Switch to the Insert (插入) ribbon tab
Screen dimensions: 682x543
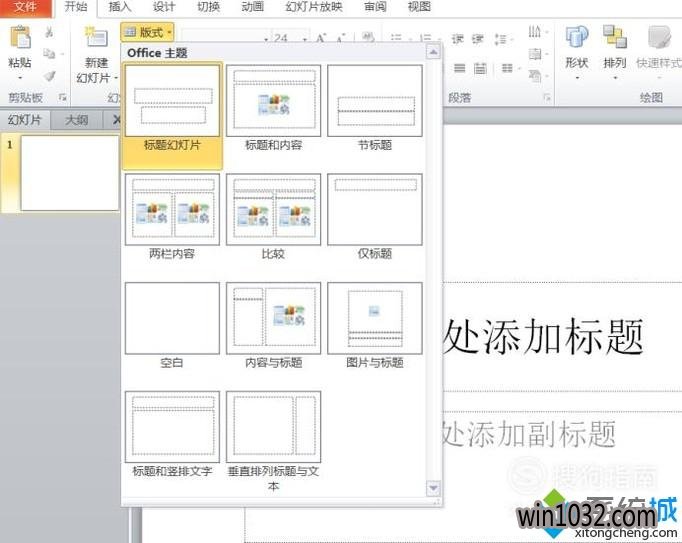click(x=119, y=7)
